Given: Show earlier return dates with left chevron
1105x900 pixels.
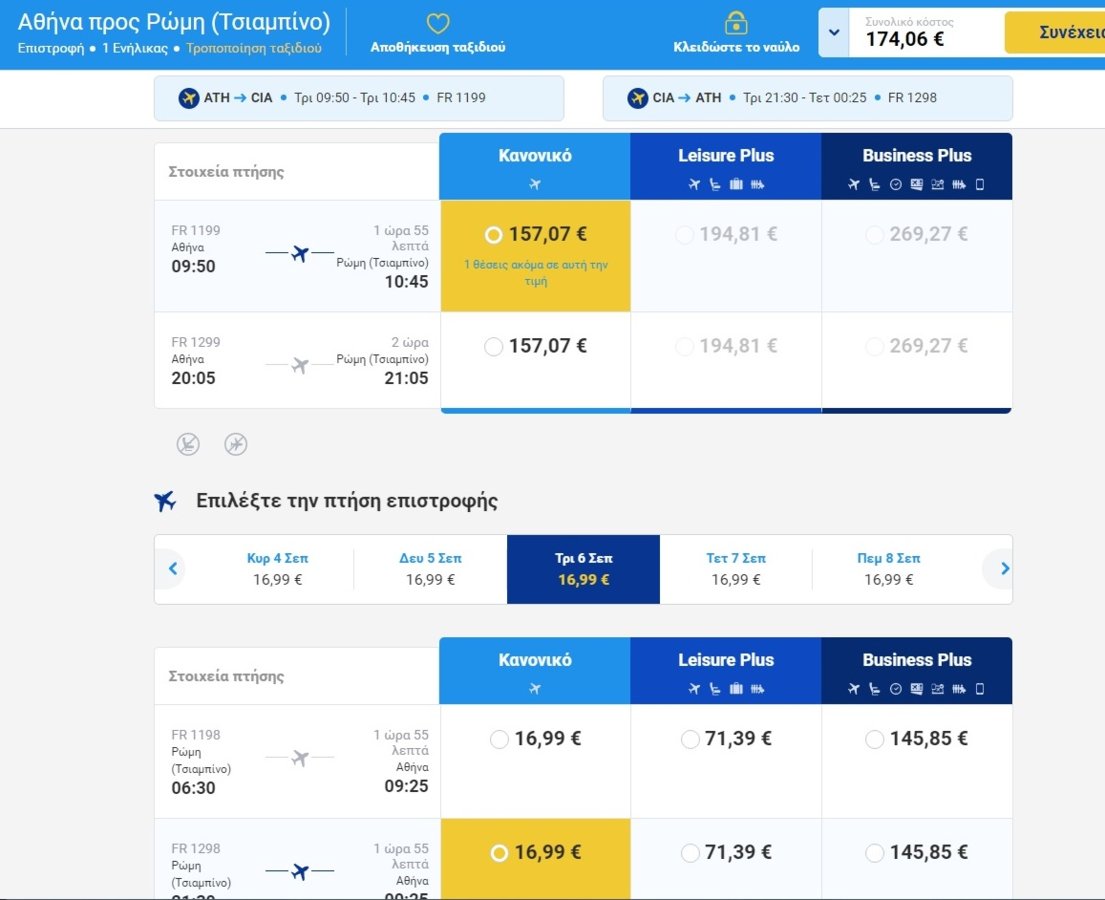Looking at the screenshot, I should (172, 569).
